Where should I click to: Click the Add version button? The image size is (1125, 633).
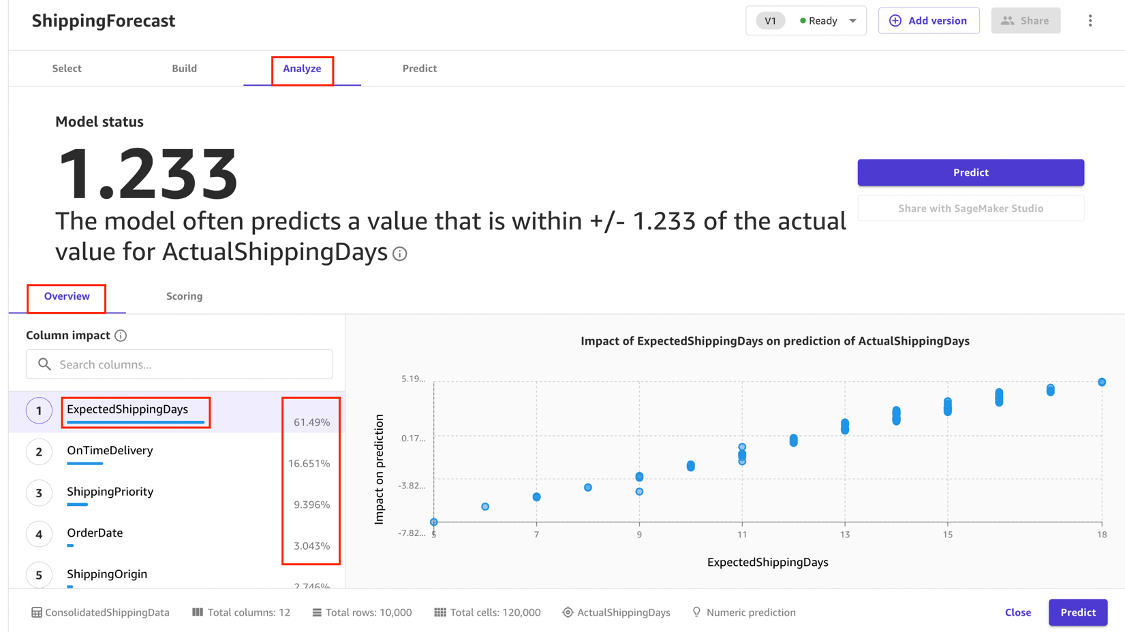coord(928,20)
